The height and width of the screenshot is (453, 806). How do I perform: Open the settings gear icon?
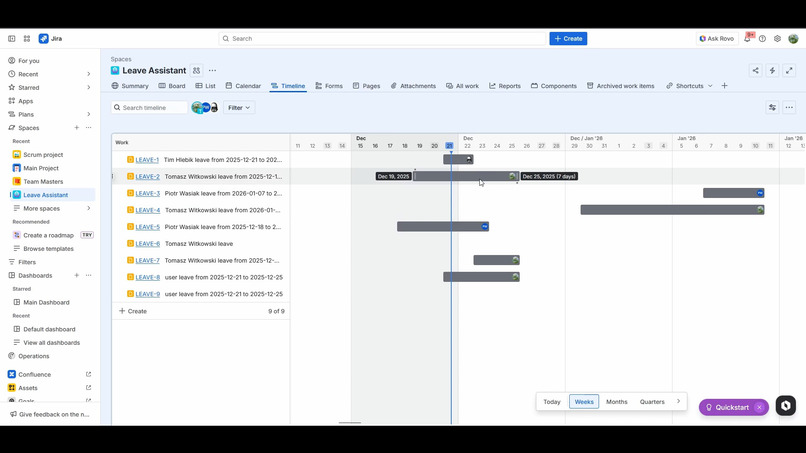click(x=777, y=39)
